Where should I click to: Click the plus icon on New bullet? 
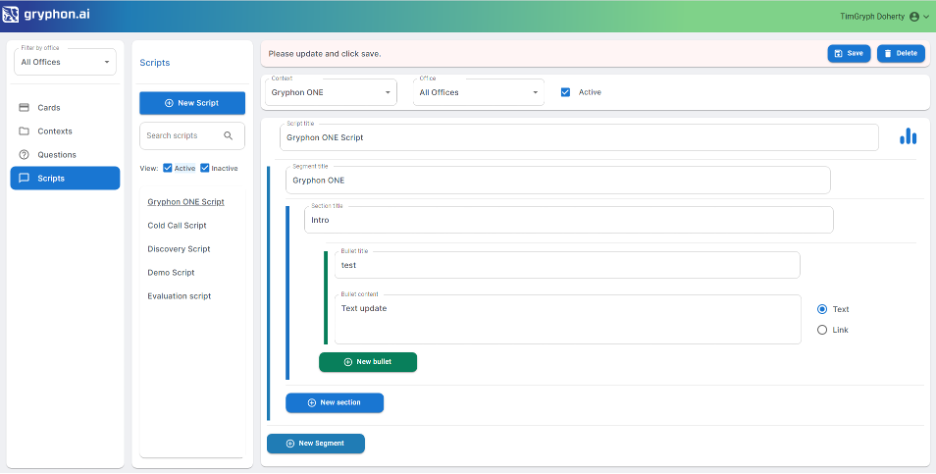tap(348, 362)
